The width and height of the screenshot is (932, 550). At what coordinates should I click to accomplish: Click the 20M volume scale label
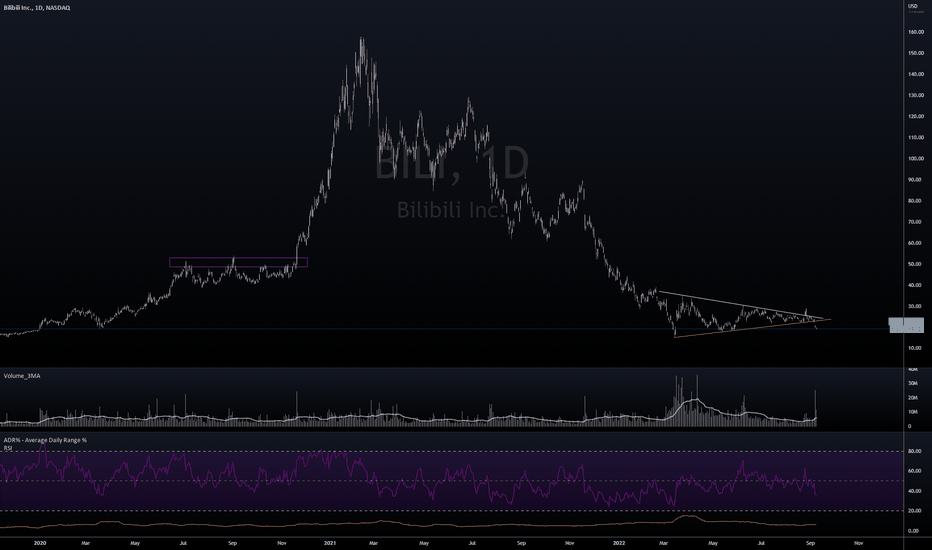click(x=912, y=398)
